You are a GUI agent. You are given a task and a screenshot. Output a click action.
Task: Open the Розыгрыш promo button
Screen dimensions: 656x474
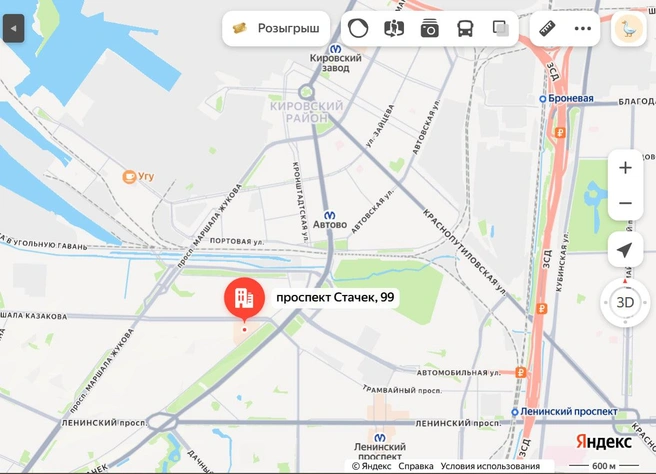276,28
